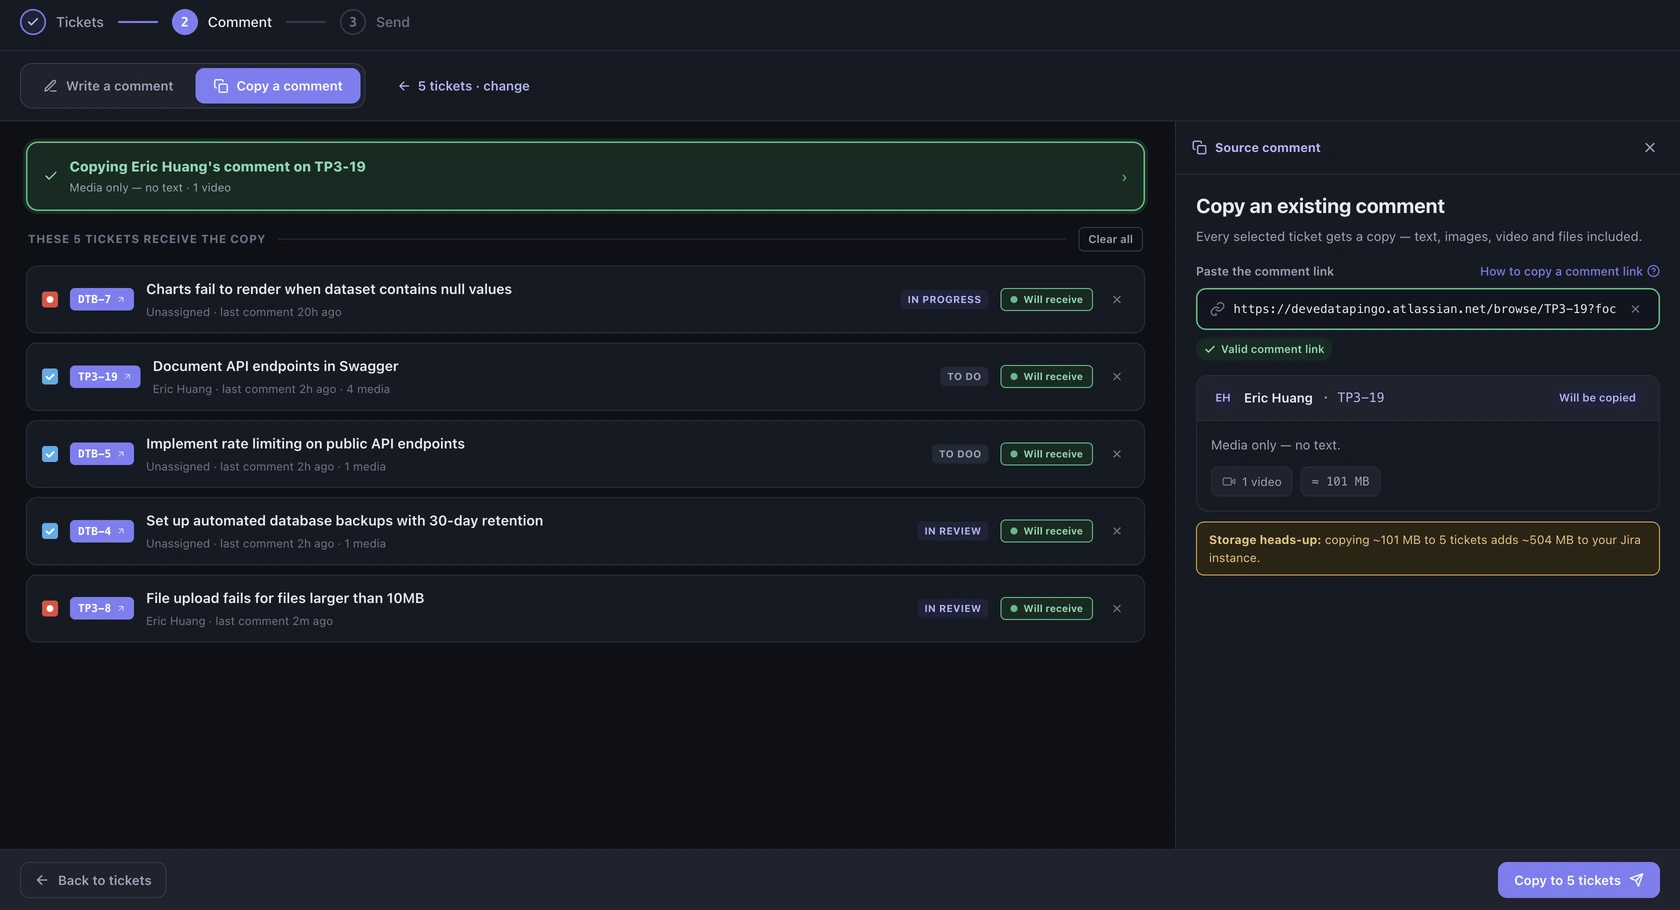
Task: Go to the Tickets step
Action: (x=62, y=22)
